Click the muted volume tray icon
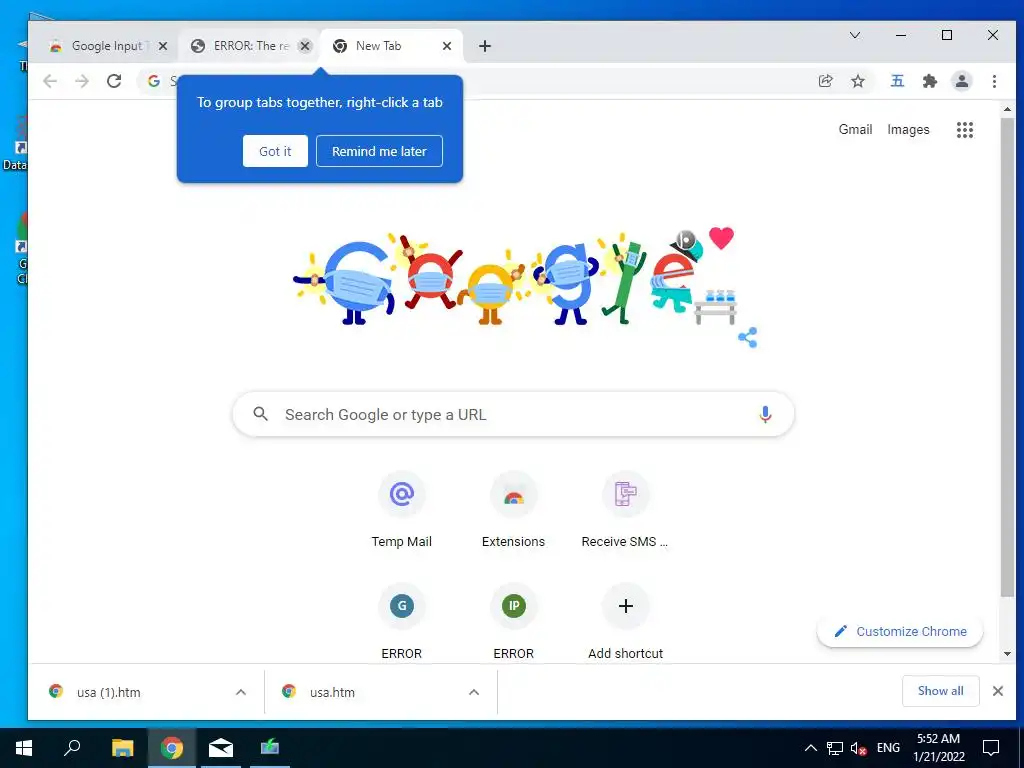1024x768 pixels. coord(859,748)
